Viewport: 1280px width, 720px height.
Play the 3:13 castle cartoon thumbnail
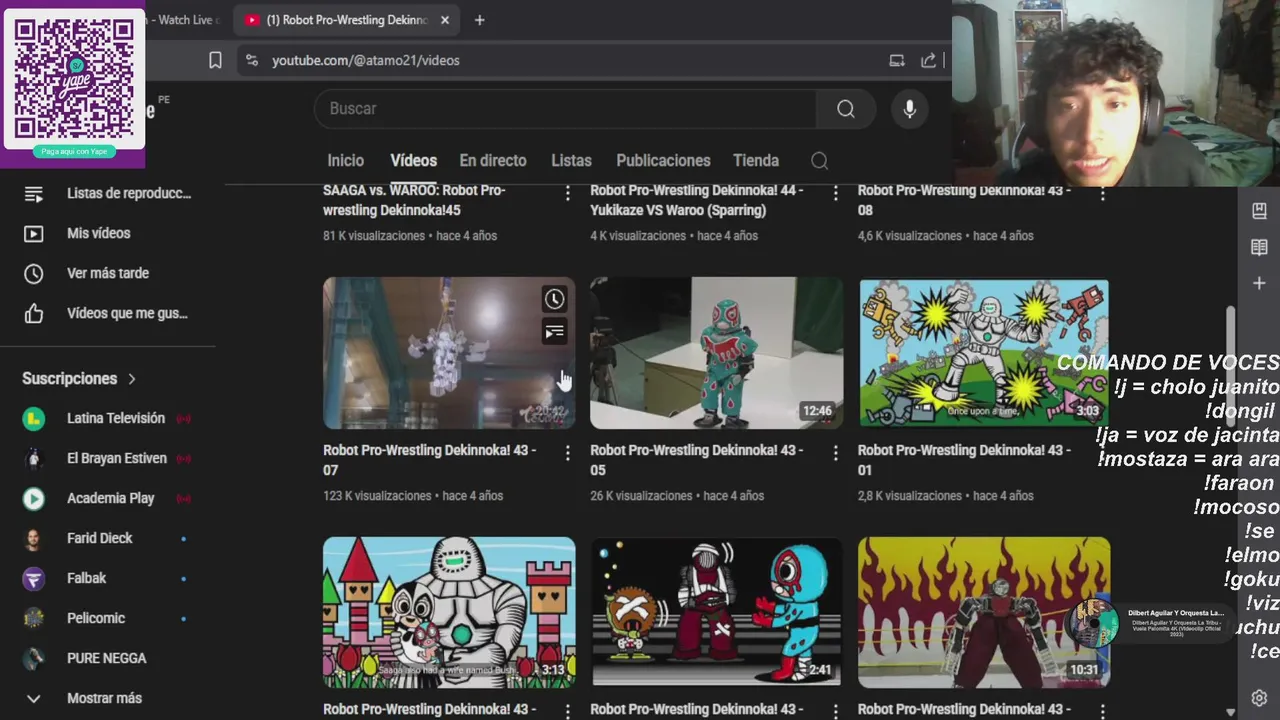449,612
